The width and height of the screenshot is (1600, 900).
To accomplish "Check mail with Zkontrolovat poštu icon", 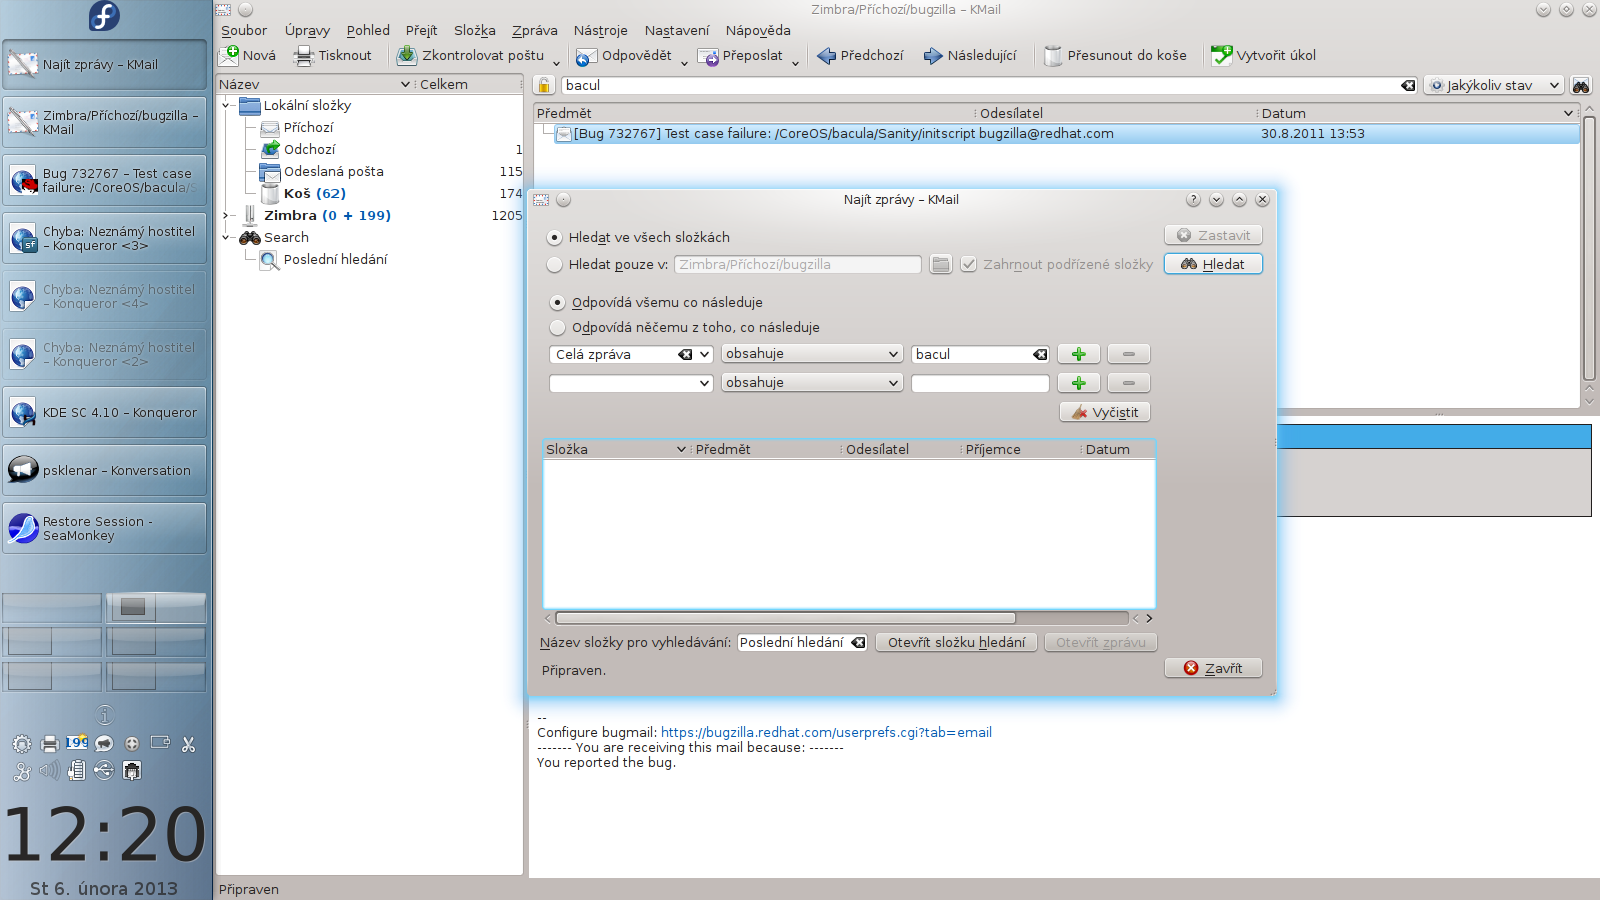I will tap(407, 55).
